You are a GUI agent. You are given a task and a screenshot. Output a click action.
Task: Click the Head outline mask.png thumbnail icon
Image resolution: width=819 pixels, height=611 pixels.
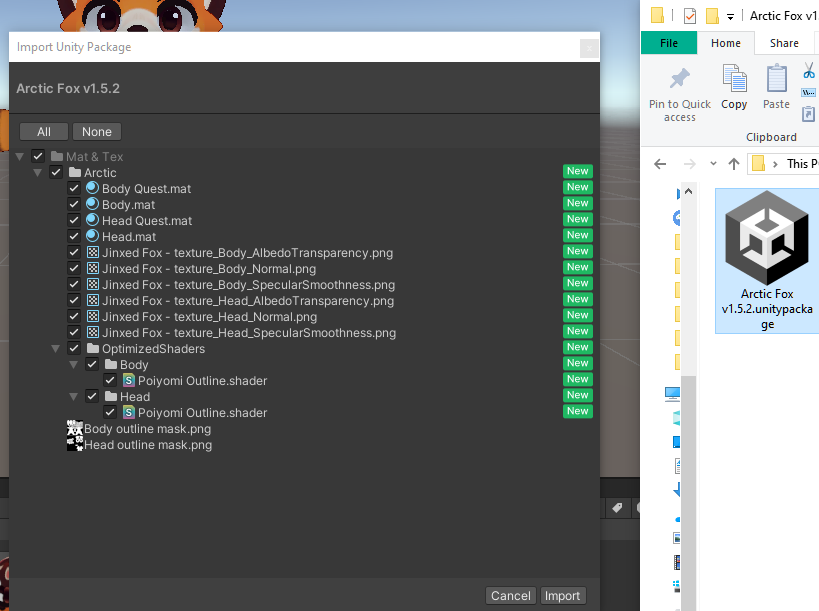pyautogui.click(x=74, y=445)
